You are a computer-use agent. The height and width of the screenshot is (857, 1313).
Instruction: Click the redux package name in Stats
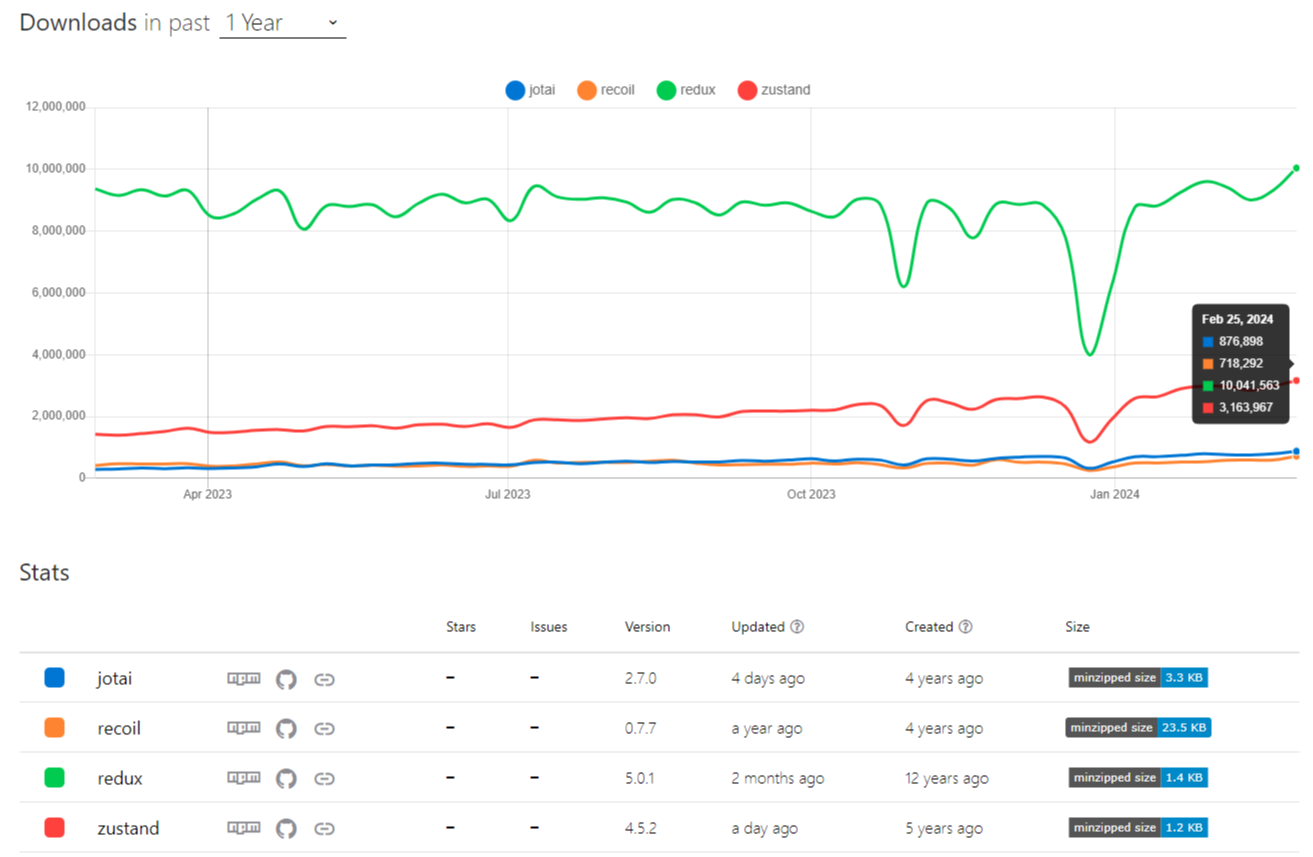tap(119, 778)
